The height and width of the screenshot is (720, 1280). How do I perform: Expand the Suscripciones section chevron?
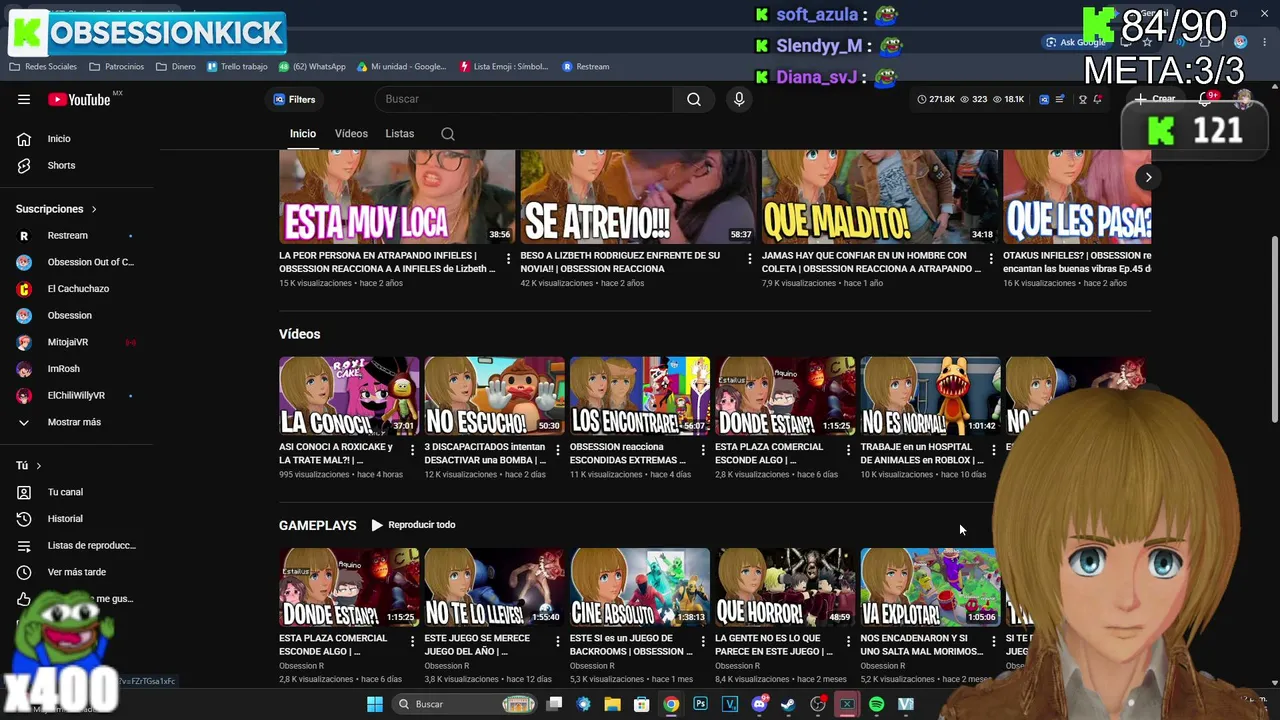click(94, 209)
